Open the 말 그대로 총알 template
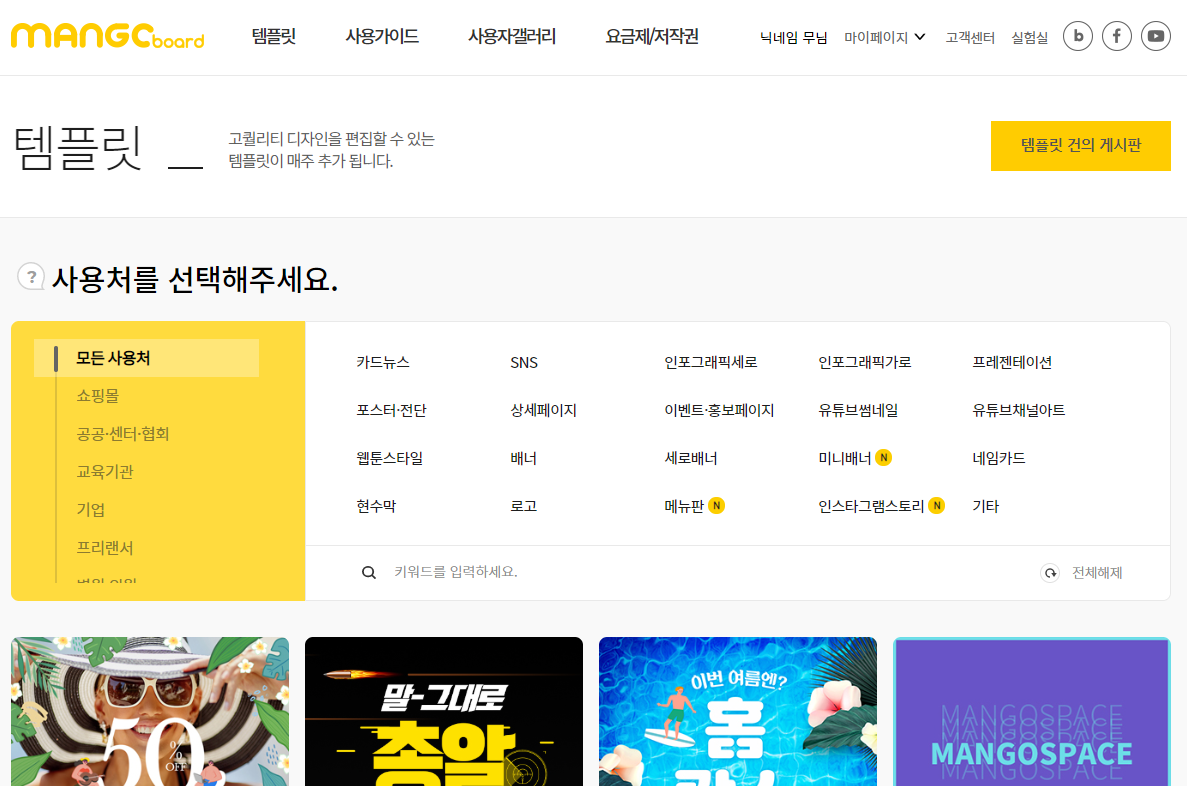The width and height of the screenshot is (1187, 786). 444,711
